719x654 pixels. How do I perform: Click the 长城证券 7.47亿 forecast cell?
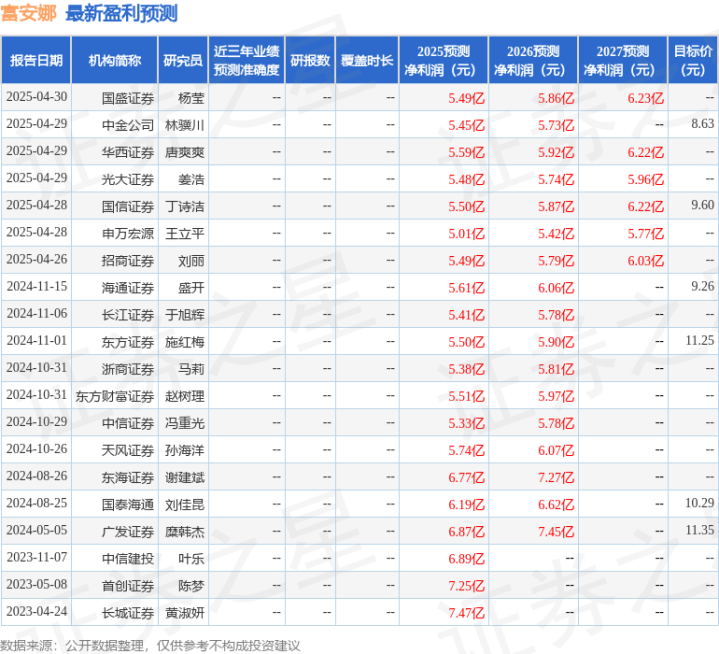466,613
